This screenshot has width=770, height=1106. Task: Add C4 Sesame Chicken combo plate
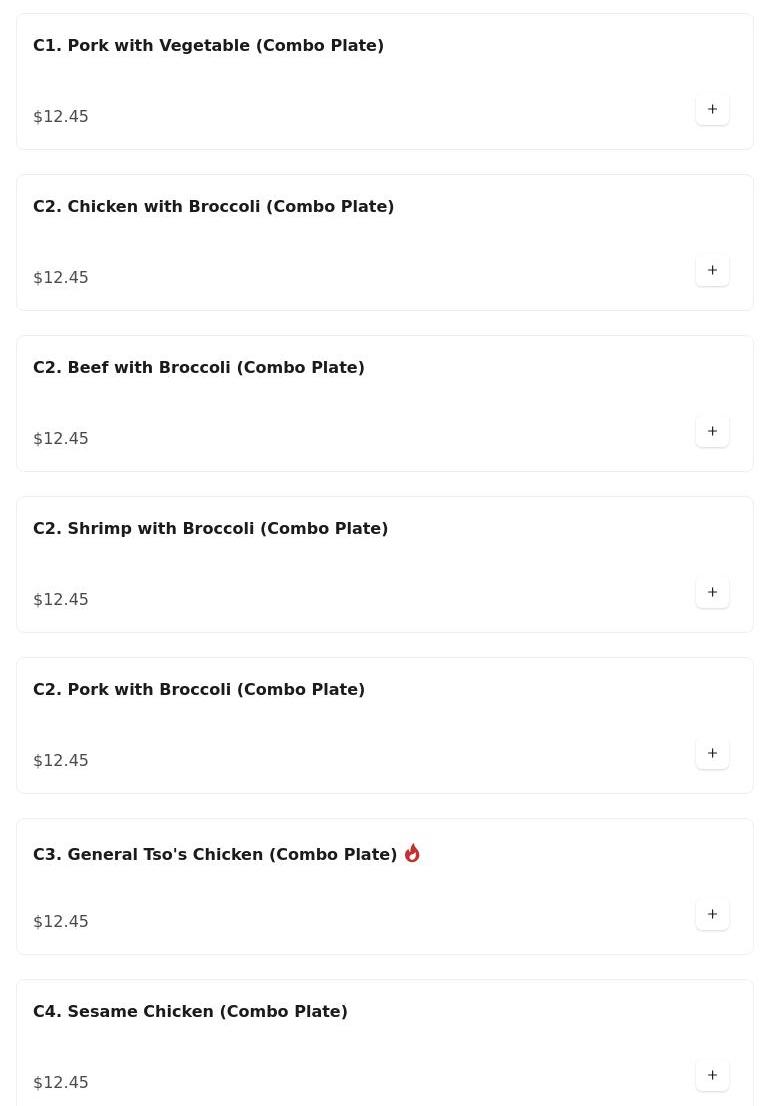pos(712,1075)
